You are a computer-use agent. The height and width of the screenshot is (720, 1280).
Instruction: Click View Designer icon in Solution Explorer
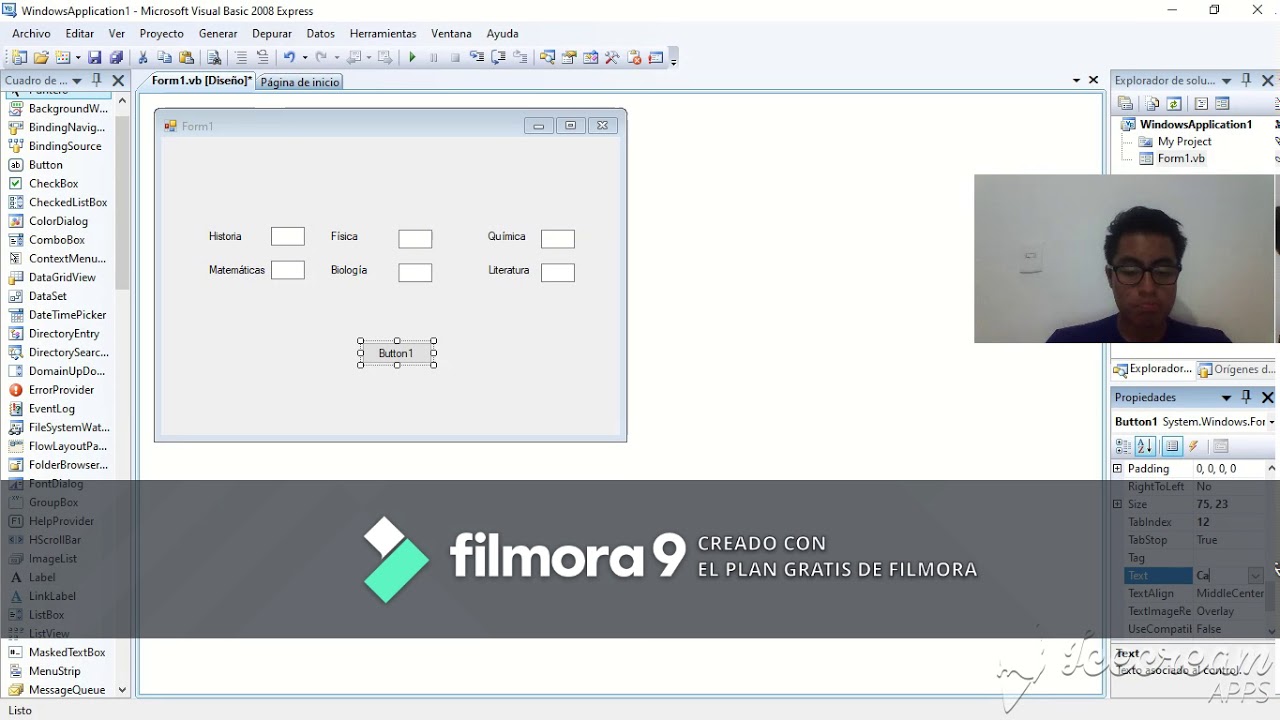click(x=1222, y=104)
